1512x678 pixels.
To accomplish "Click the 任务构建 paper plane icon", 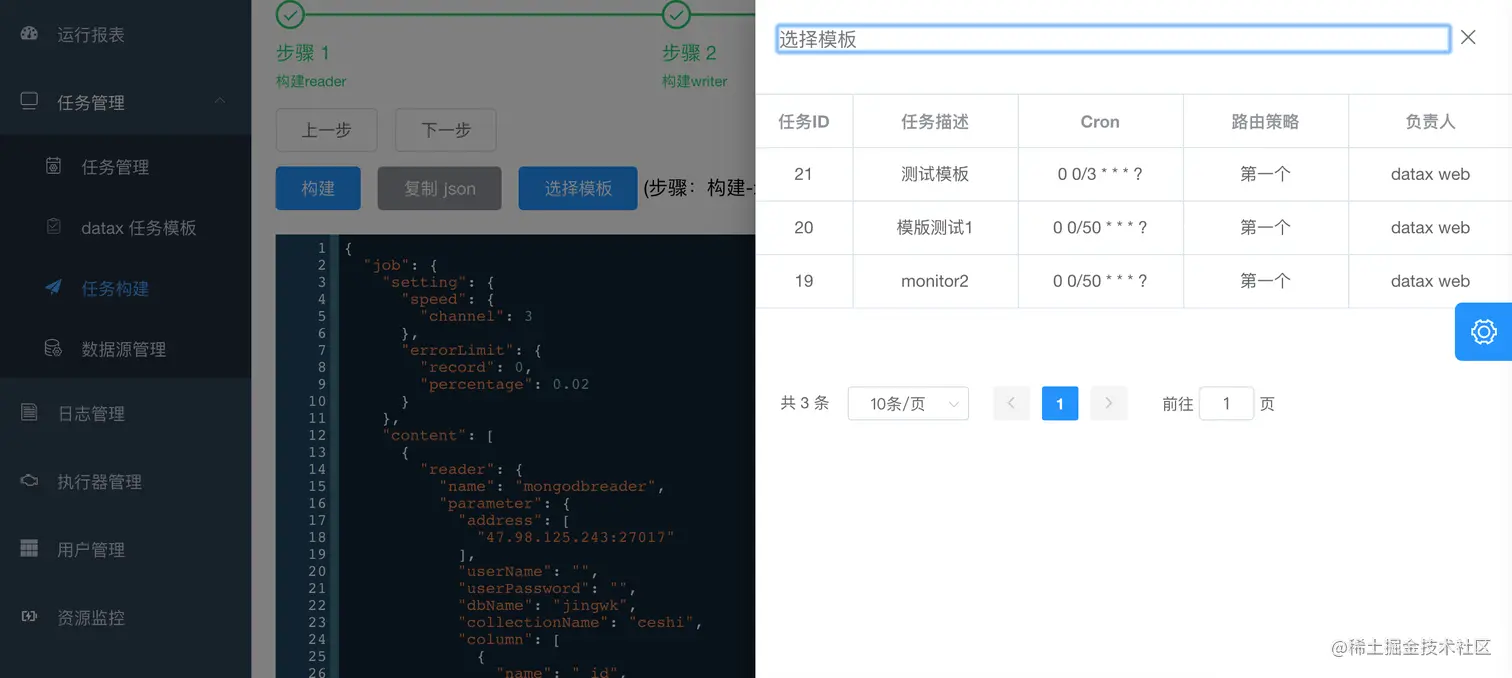I will [x=54, y=288].
